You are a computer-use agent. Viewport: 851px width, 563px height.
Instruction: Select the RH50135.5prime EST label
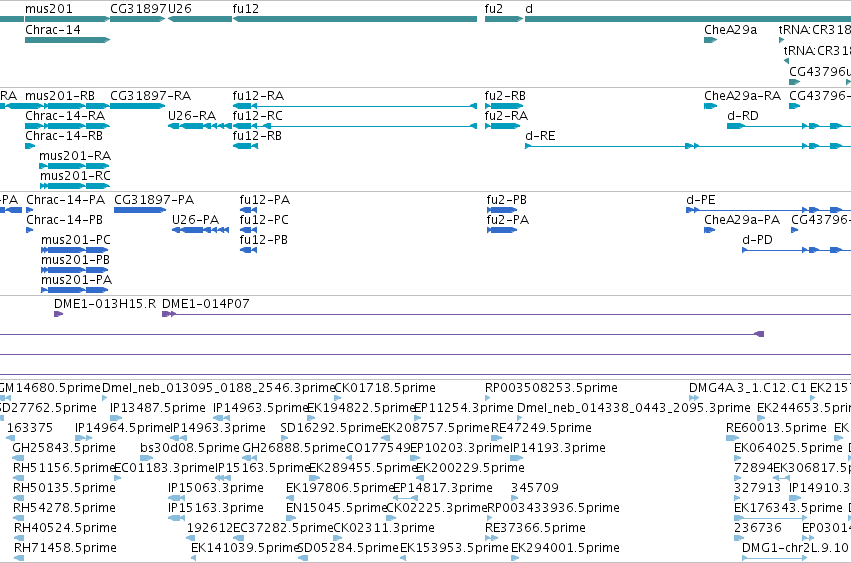(x=65, y=489)
